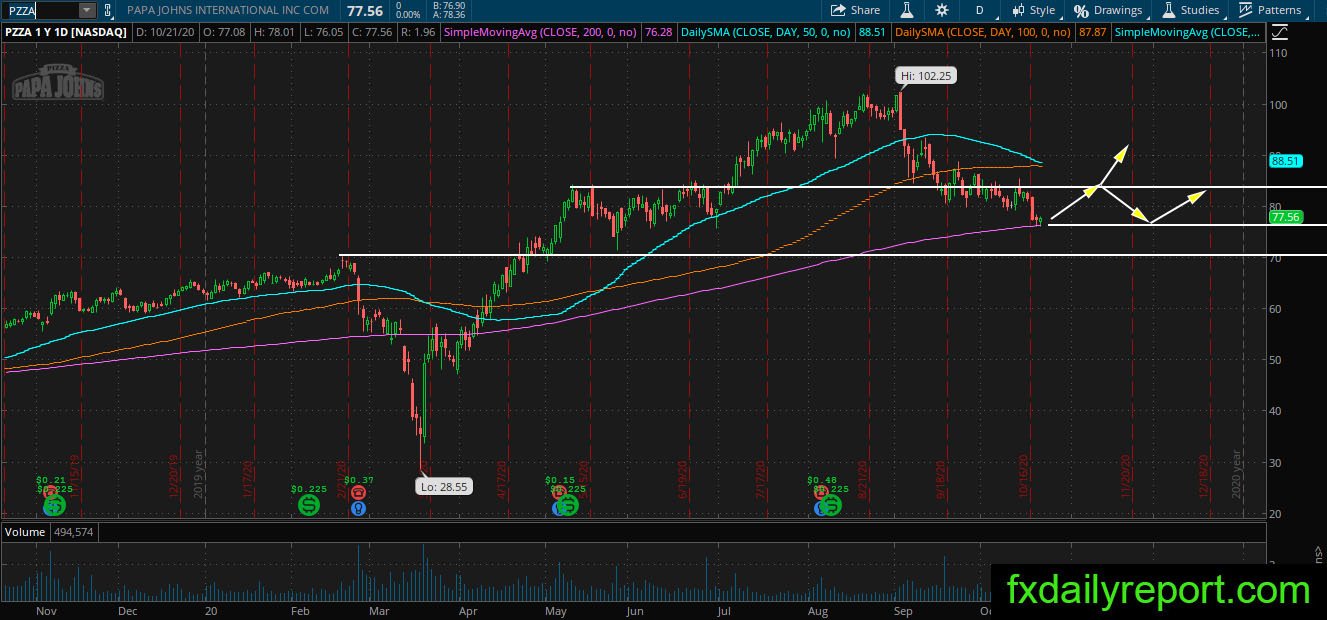Click the last price 77.56 in header
This screenshot has height=620, width=1327.
tap(367, 10)
